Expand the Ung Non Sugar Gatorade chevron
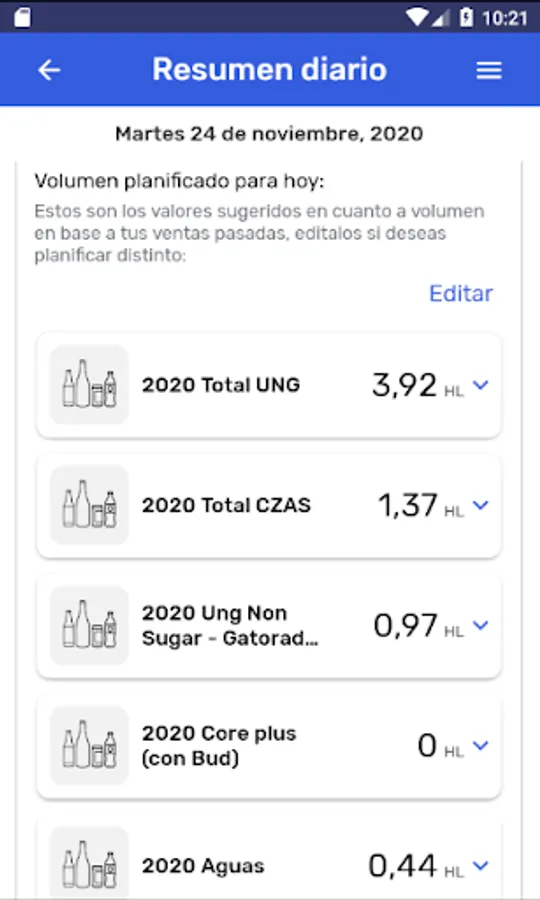Viewport: 540px width, 900px height. (x=481, y=625)
